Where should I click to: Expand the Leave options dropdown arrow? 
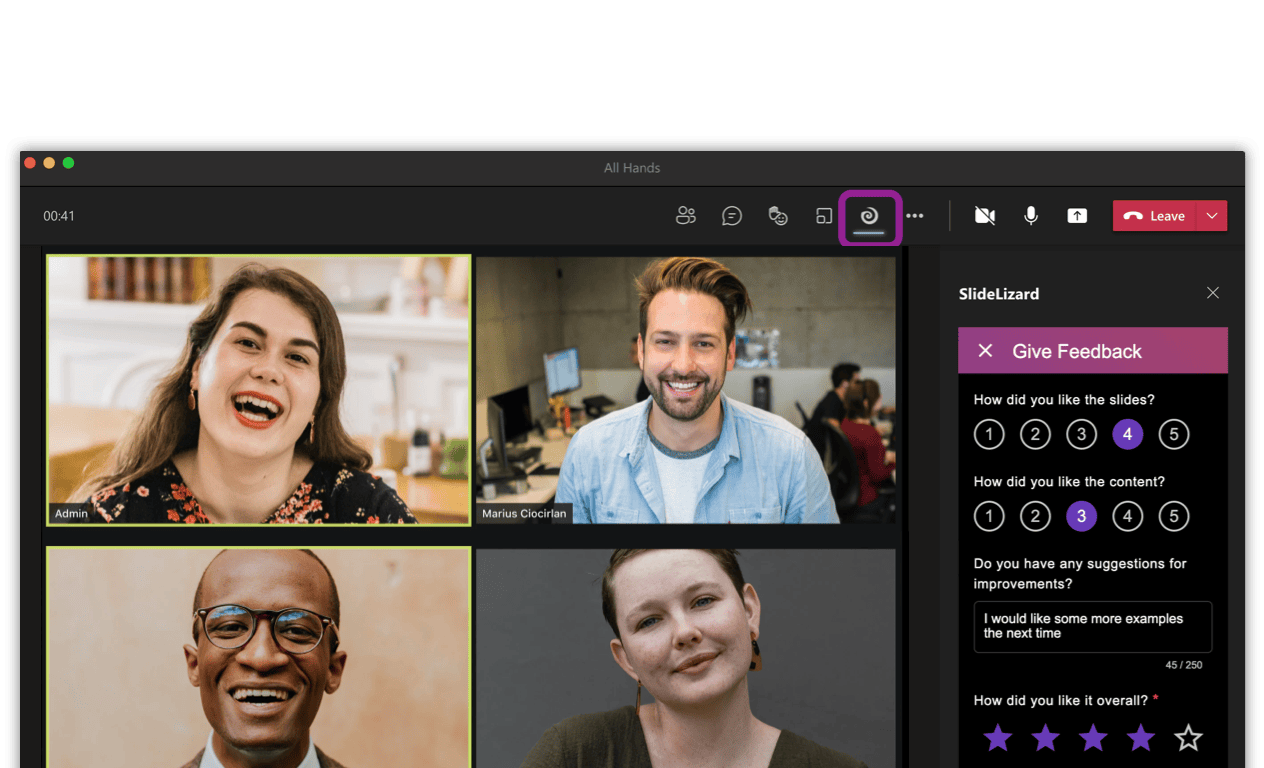tap(1212, 216)
